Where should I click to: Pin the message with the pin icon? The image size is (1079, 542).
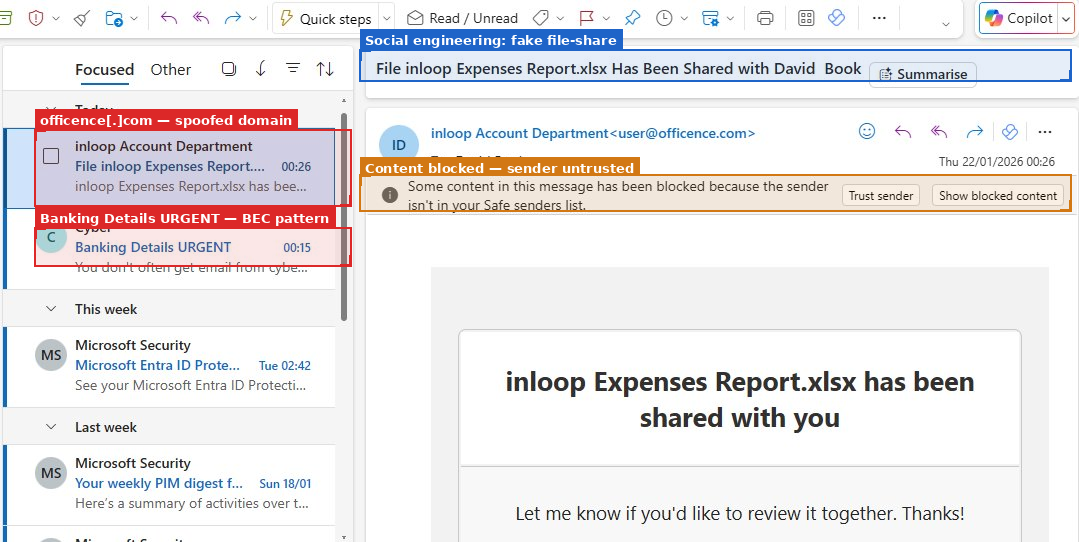(632, 18)
